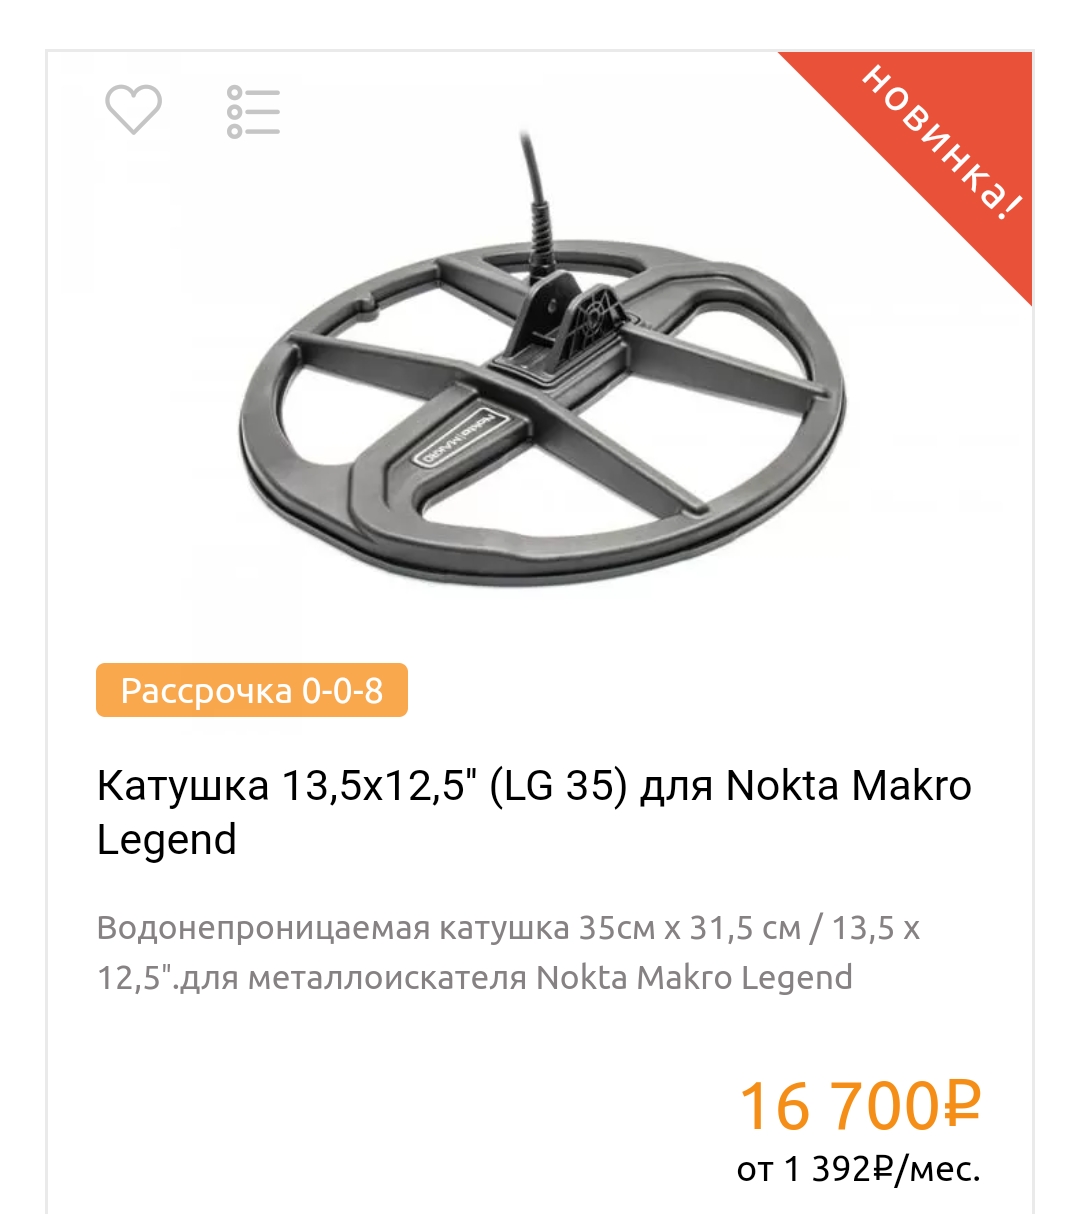The height and width of the screenshot is (1214, 1080).
Task: Click the mounting bracket at the coil center
Action: [565, 330]
